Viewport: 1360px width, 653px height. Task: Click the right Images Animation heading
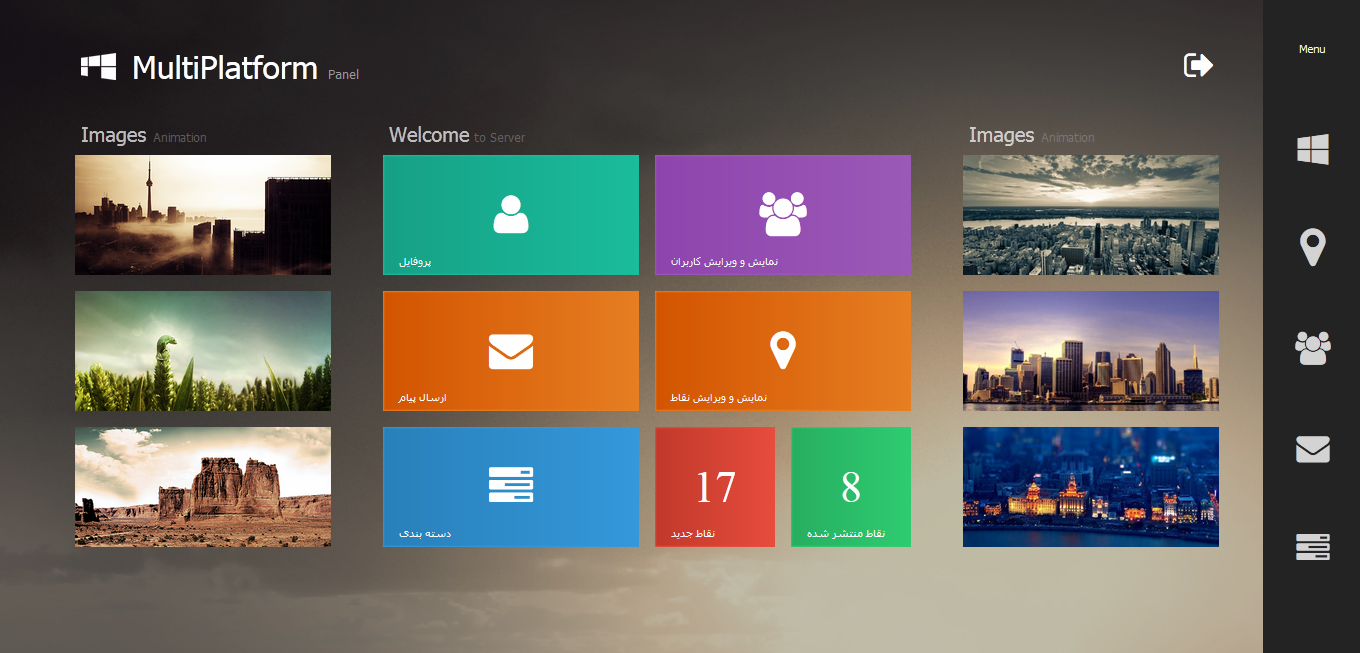(x=1032, y=135)
